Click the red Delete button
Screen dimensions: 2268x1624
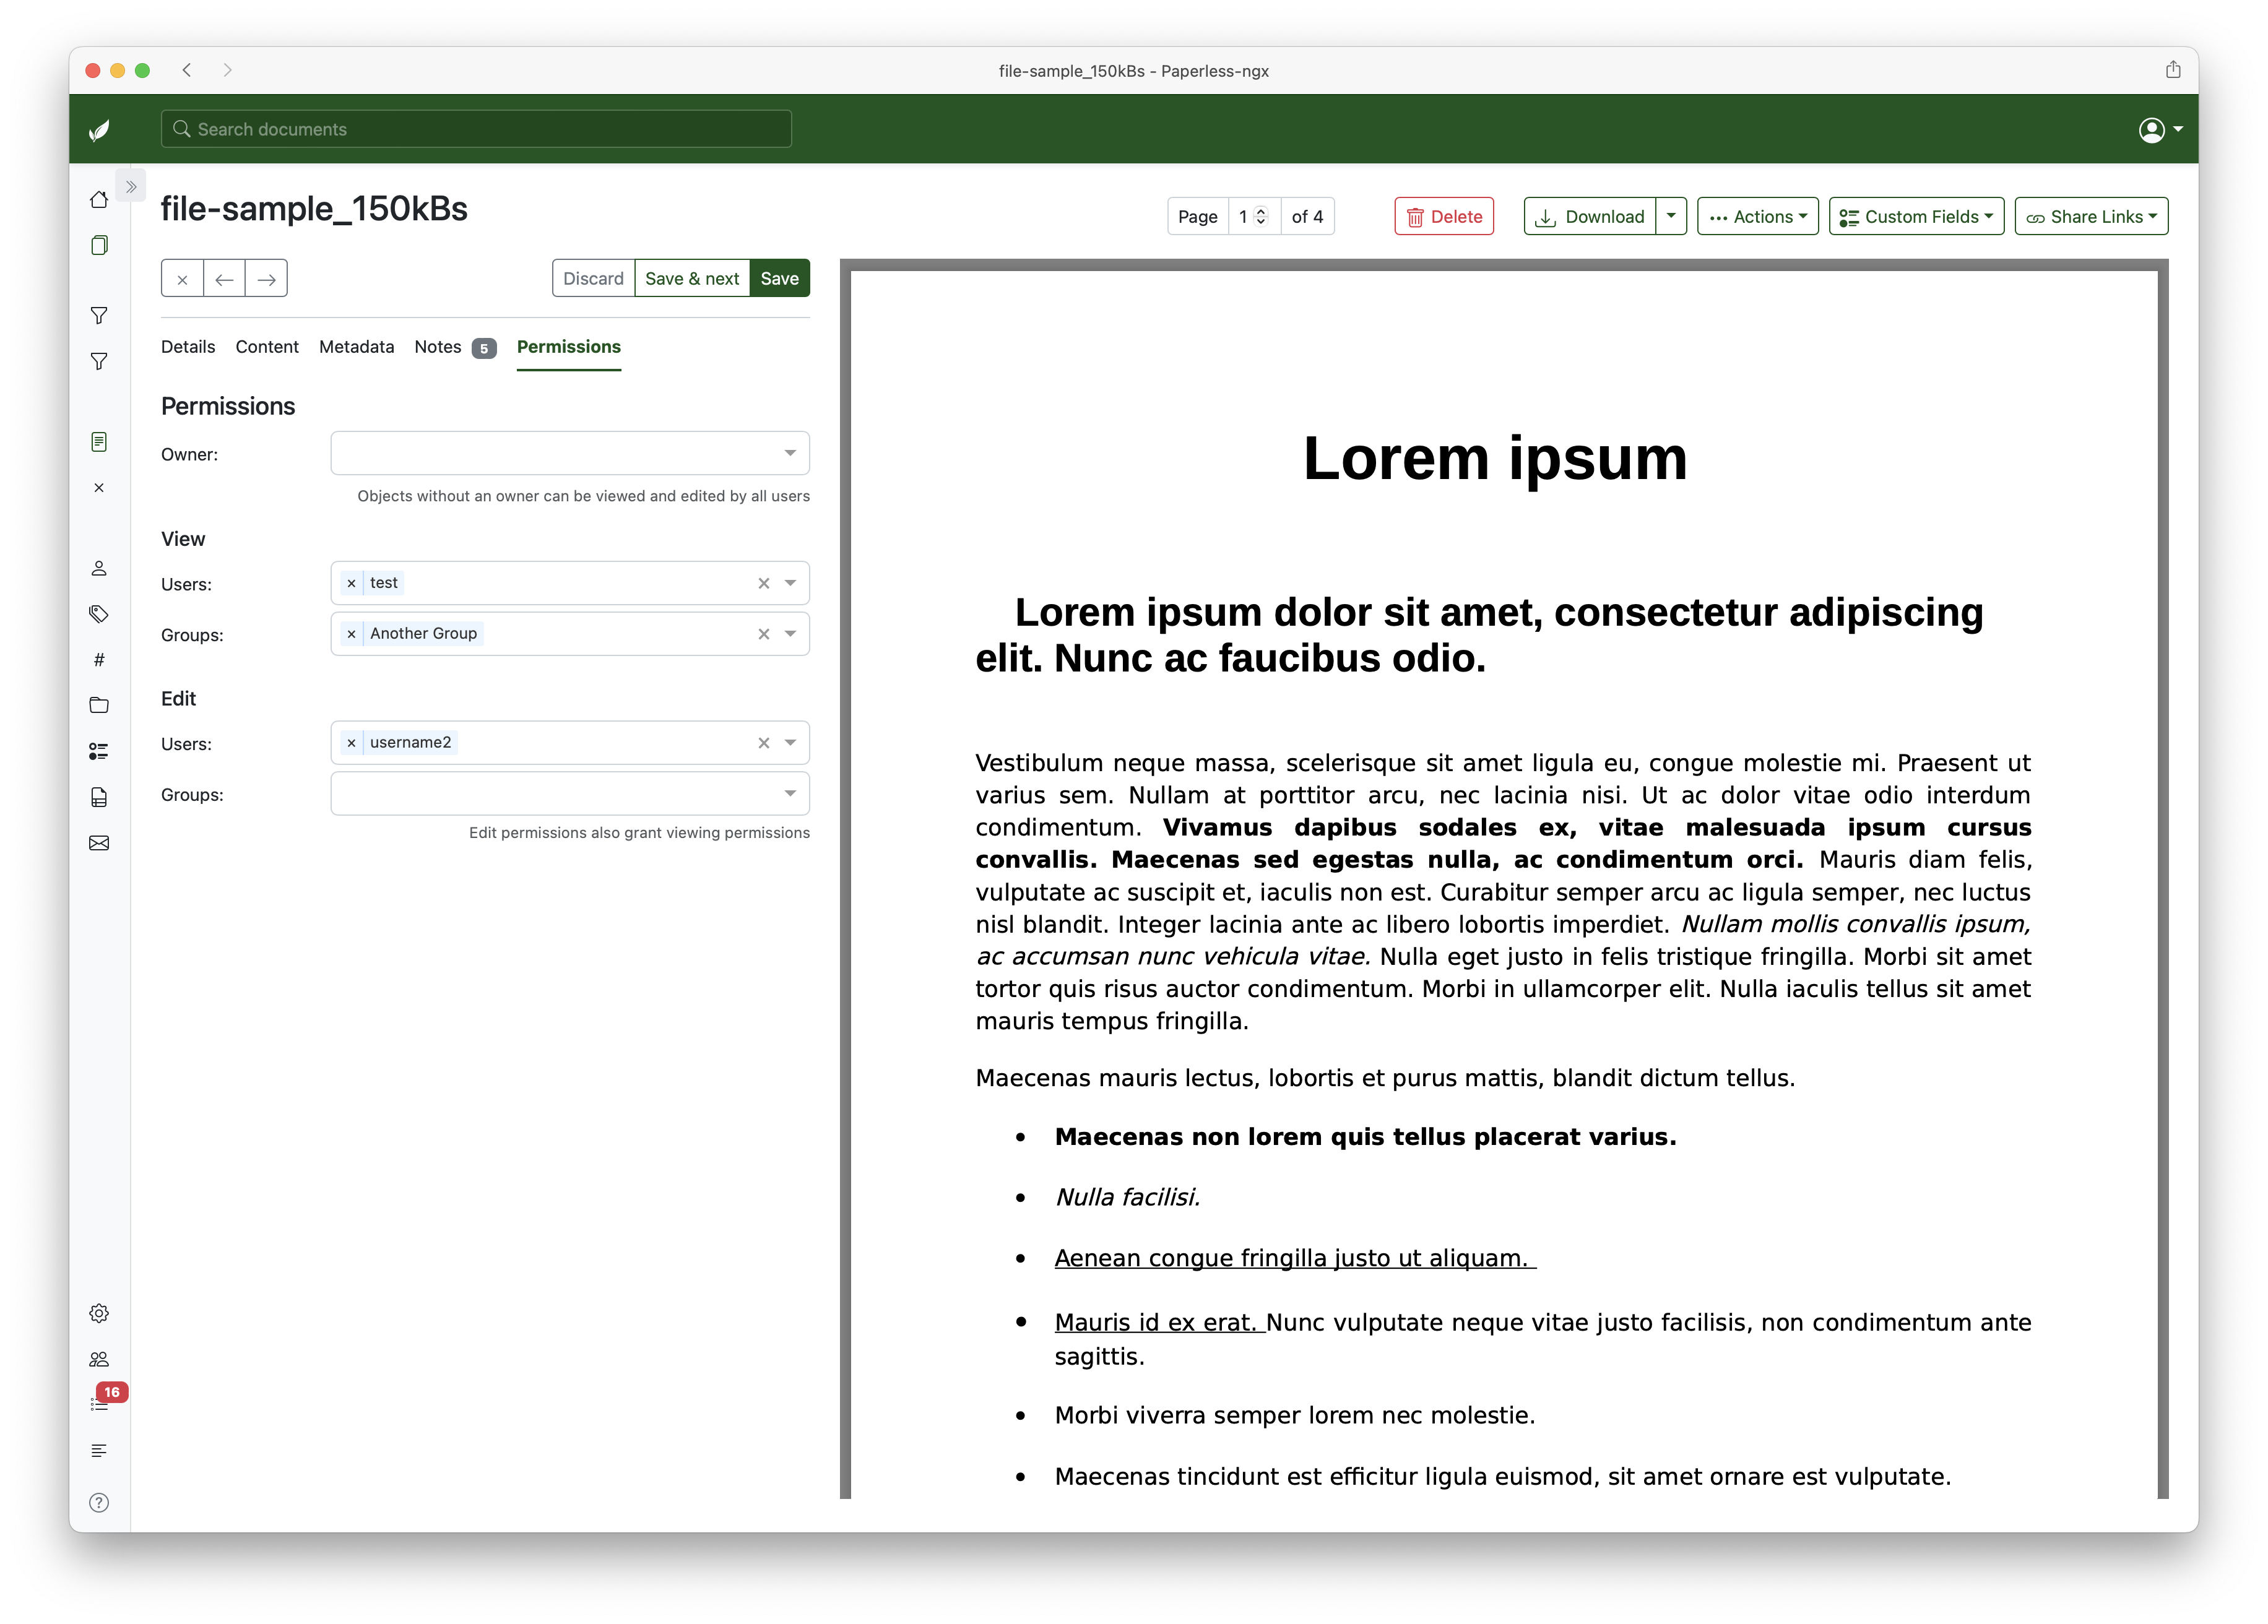click(x=1443, y=217)
